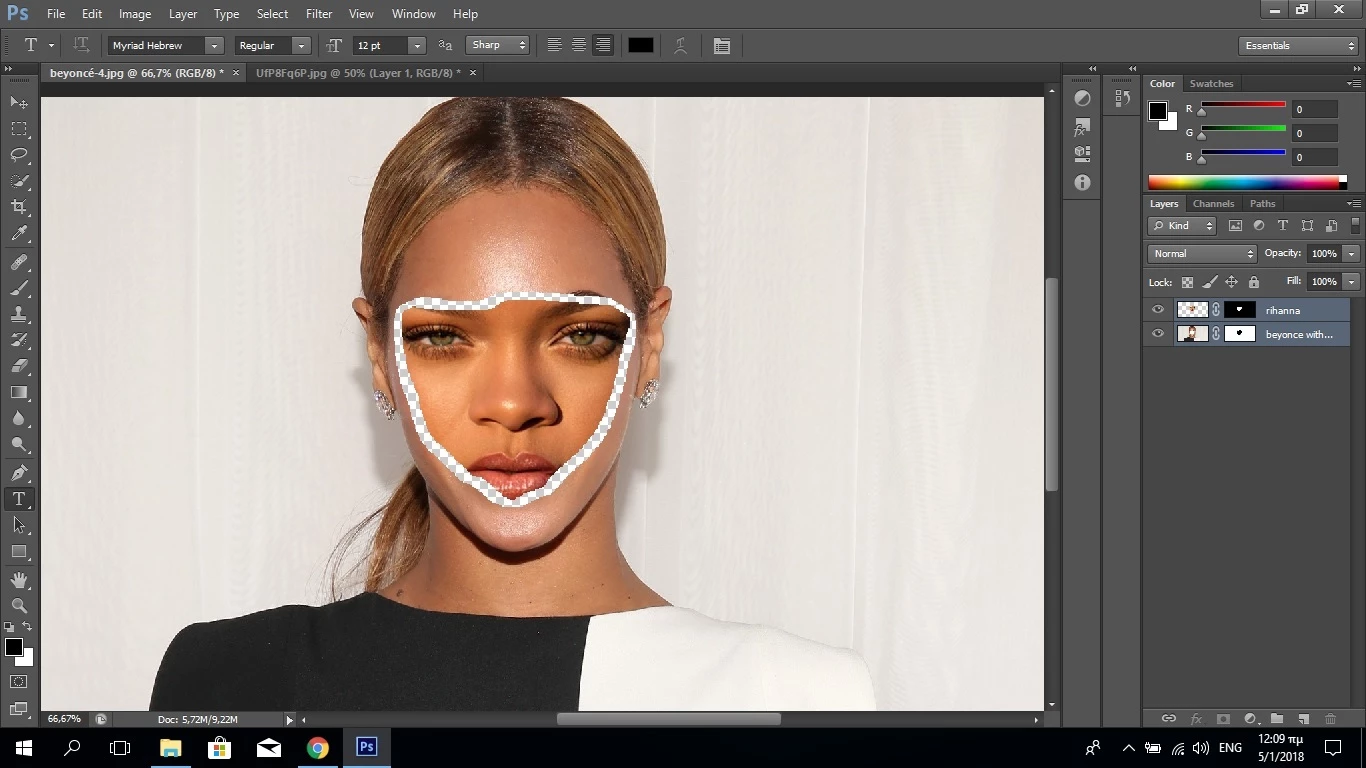Image resolution: width=1366 pixels, height=768 pixels.
Task: Toggle filter for pixel layers
Action: coord(1235,226)
